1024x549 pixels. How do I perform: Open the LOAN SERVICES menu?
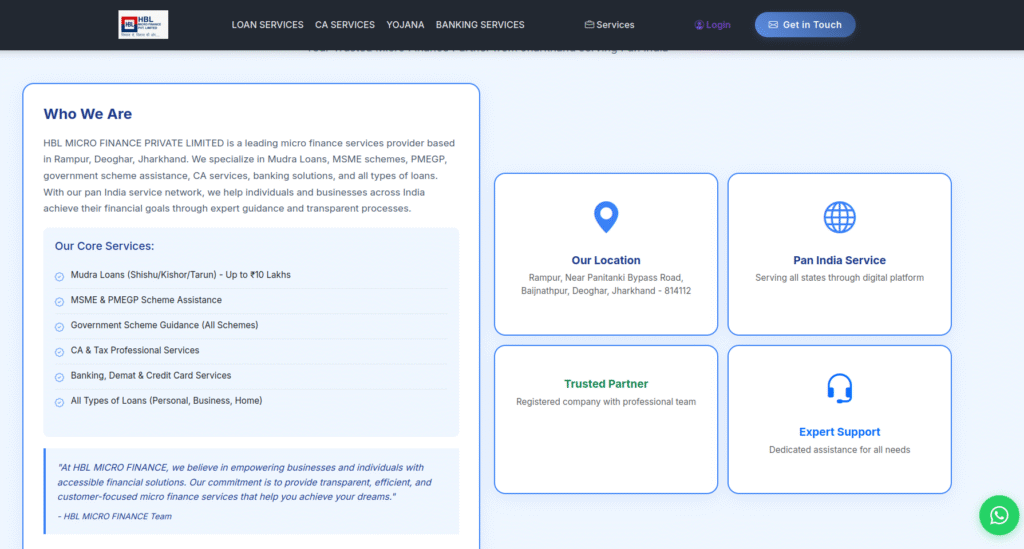pyautogui.click(x=267, y=25)
